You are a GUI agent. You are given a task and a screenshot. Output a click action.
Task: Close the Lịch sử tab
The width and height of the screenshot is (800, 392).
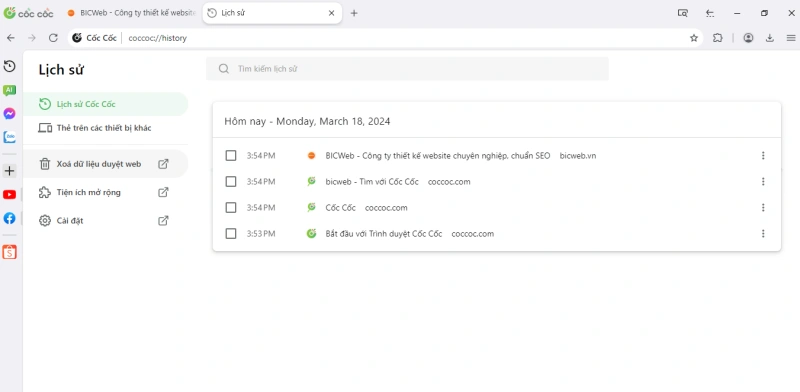(x=332, y=13)
